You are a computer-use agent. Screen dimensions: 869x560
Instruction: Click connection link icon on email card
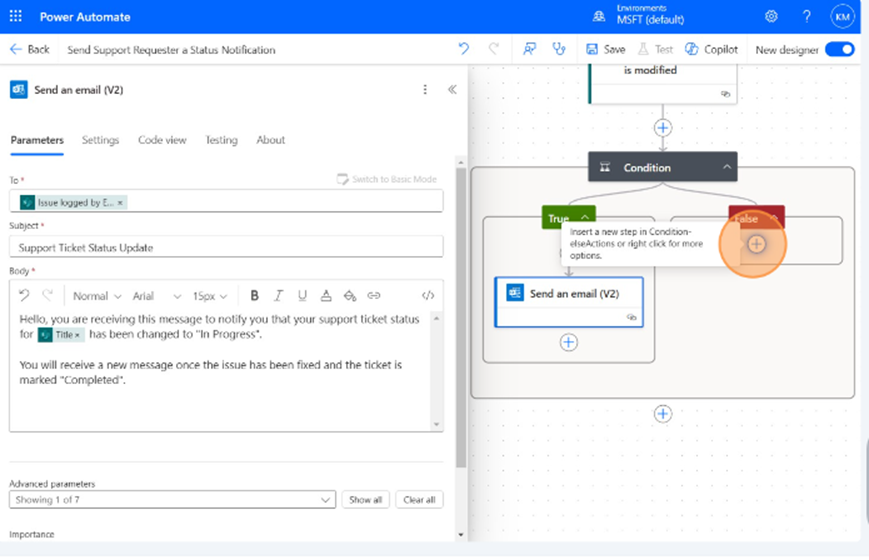click(x=631, y=317)
